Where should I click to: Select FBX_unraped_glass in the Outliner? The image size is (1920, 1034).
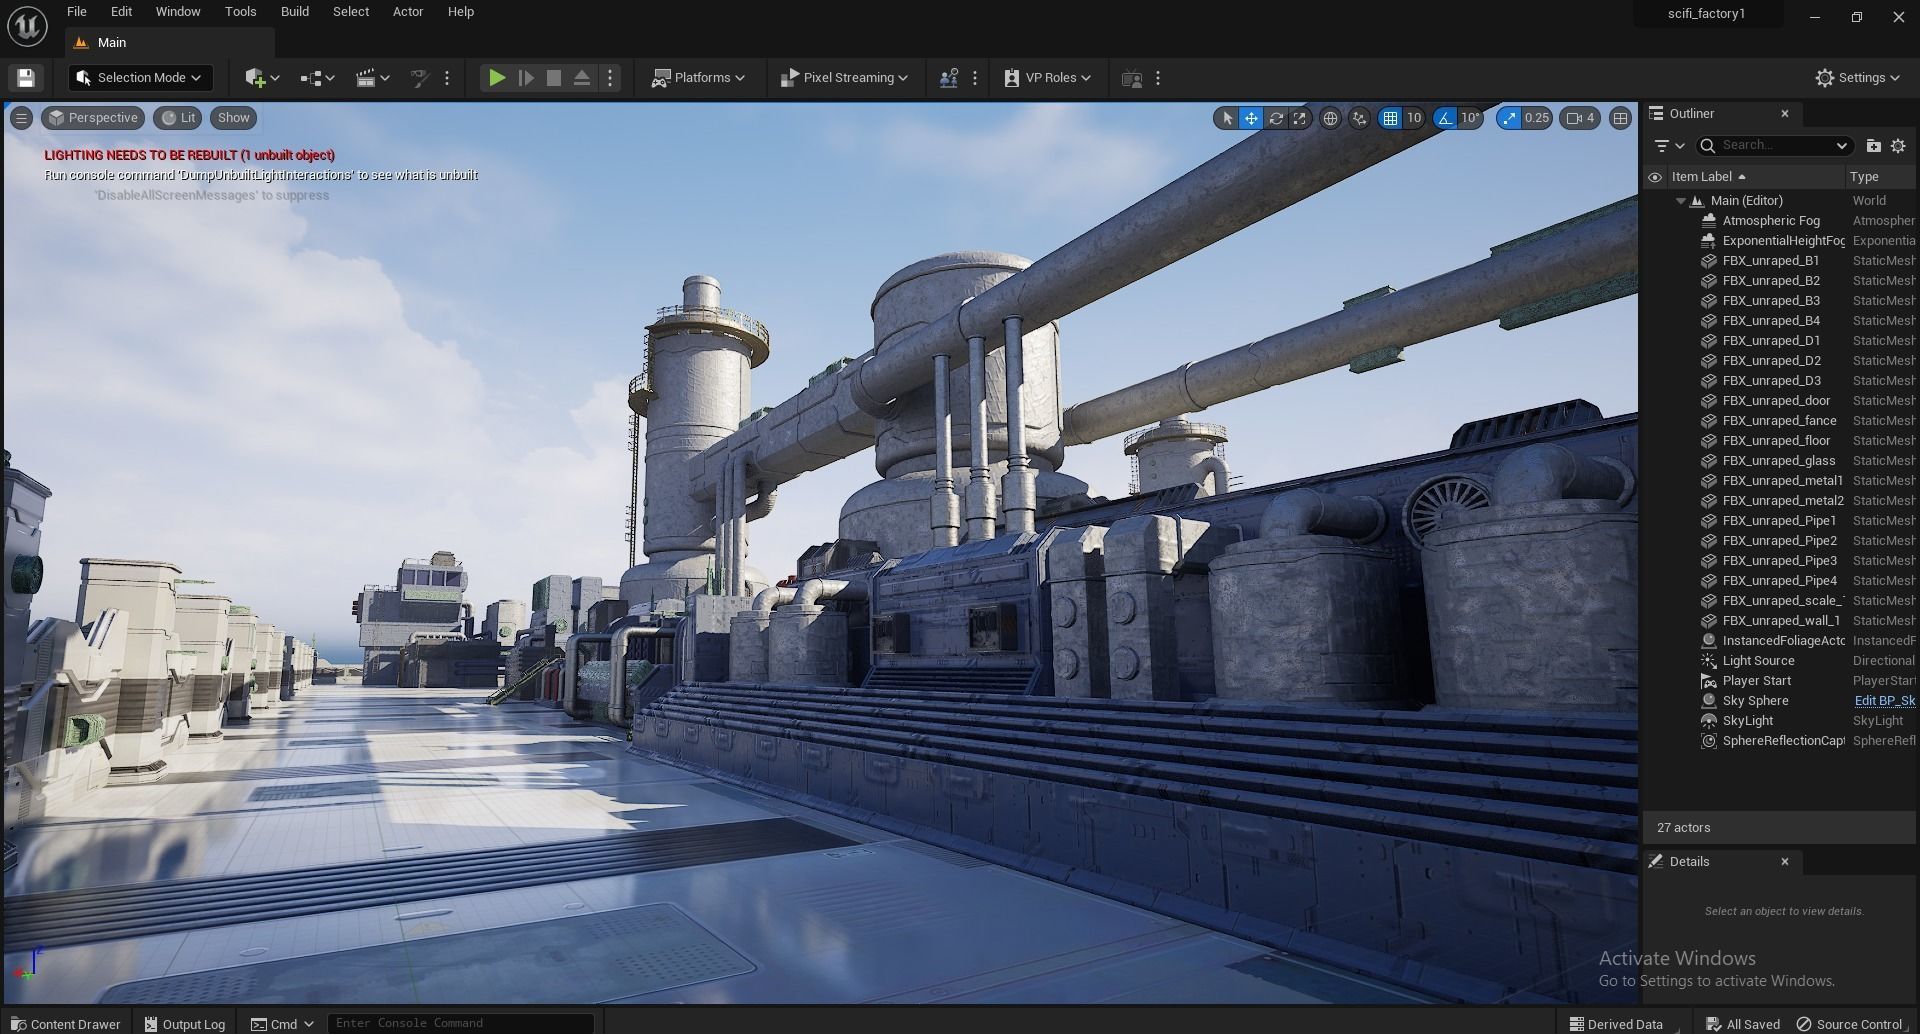[1780, 461]
